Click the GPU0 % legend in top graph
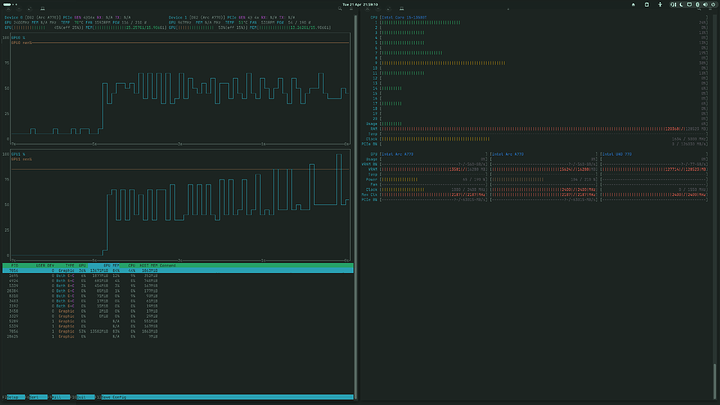The width and height of the screenshot is (720, 405). tap(18, 38)
